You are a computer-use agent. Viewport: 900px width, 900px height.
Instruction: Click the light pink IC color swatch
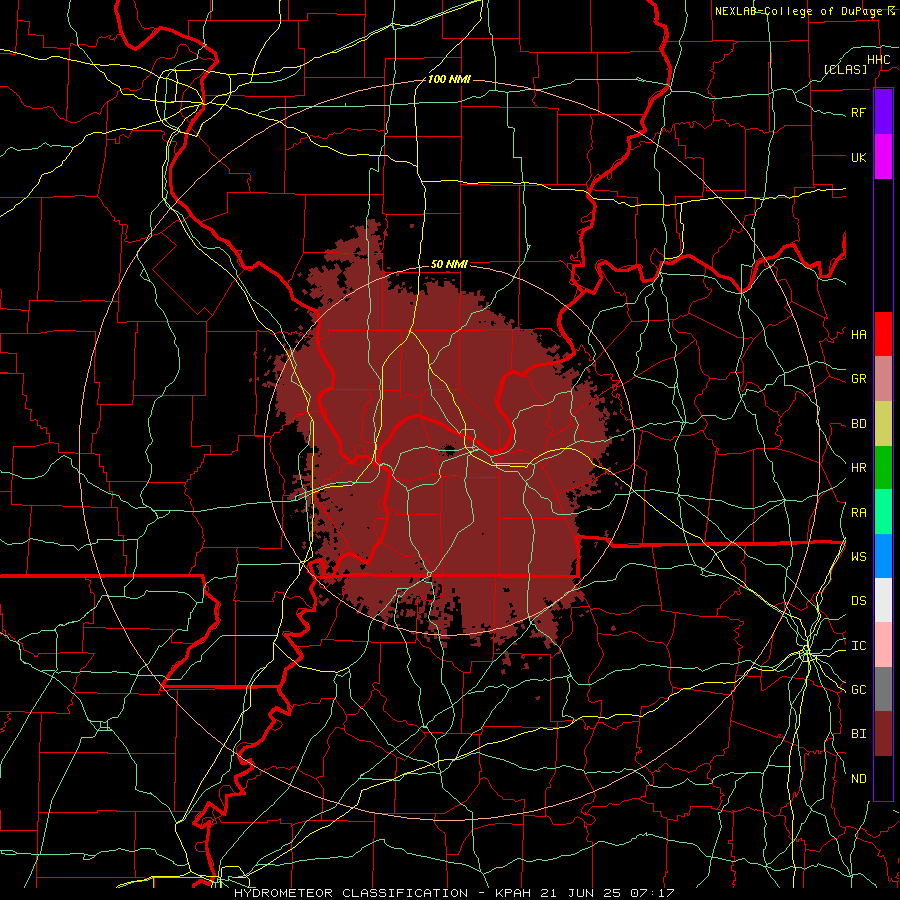coord(883,645)
